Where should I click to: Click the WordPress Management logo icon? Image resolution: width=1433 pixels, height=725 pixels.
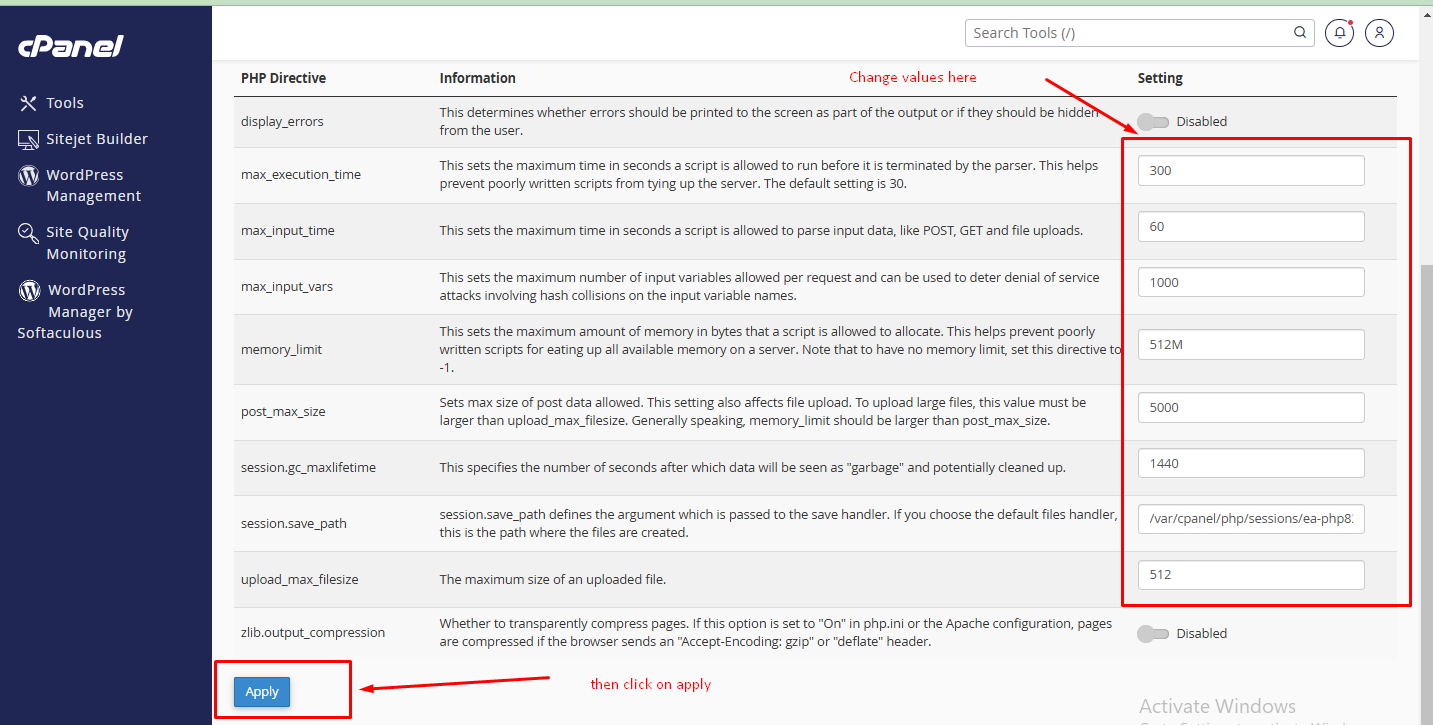click(x=29, y=176)
